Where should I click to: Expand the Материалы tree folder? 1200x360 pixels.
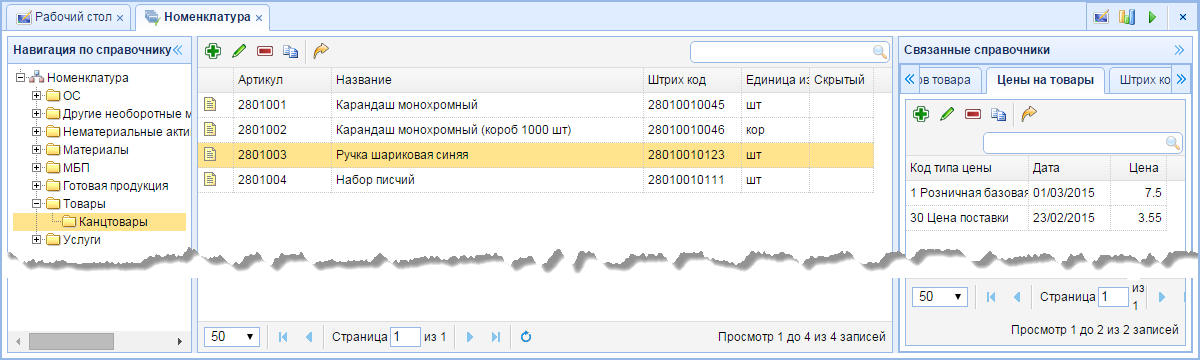tap(37, 150)
